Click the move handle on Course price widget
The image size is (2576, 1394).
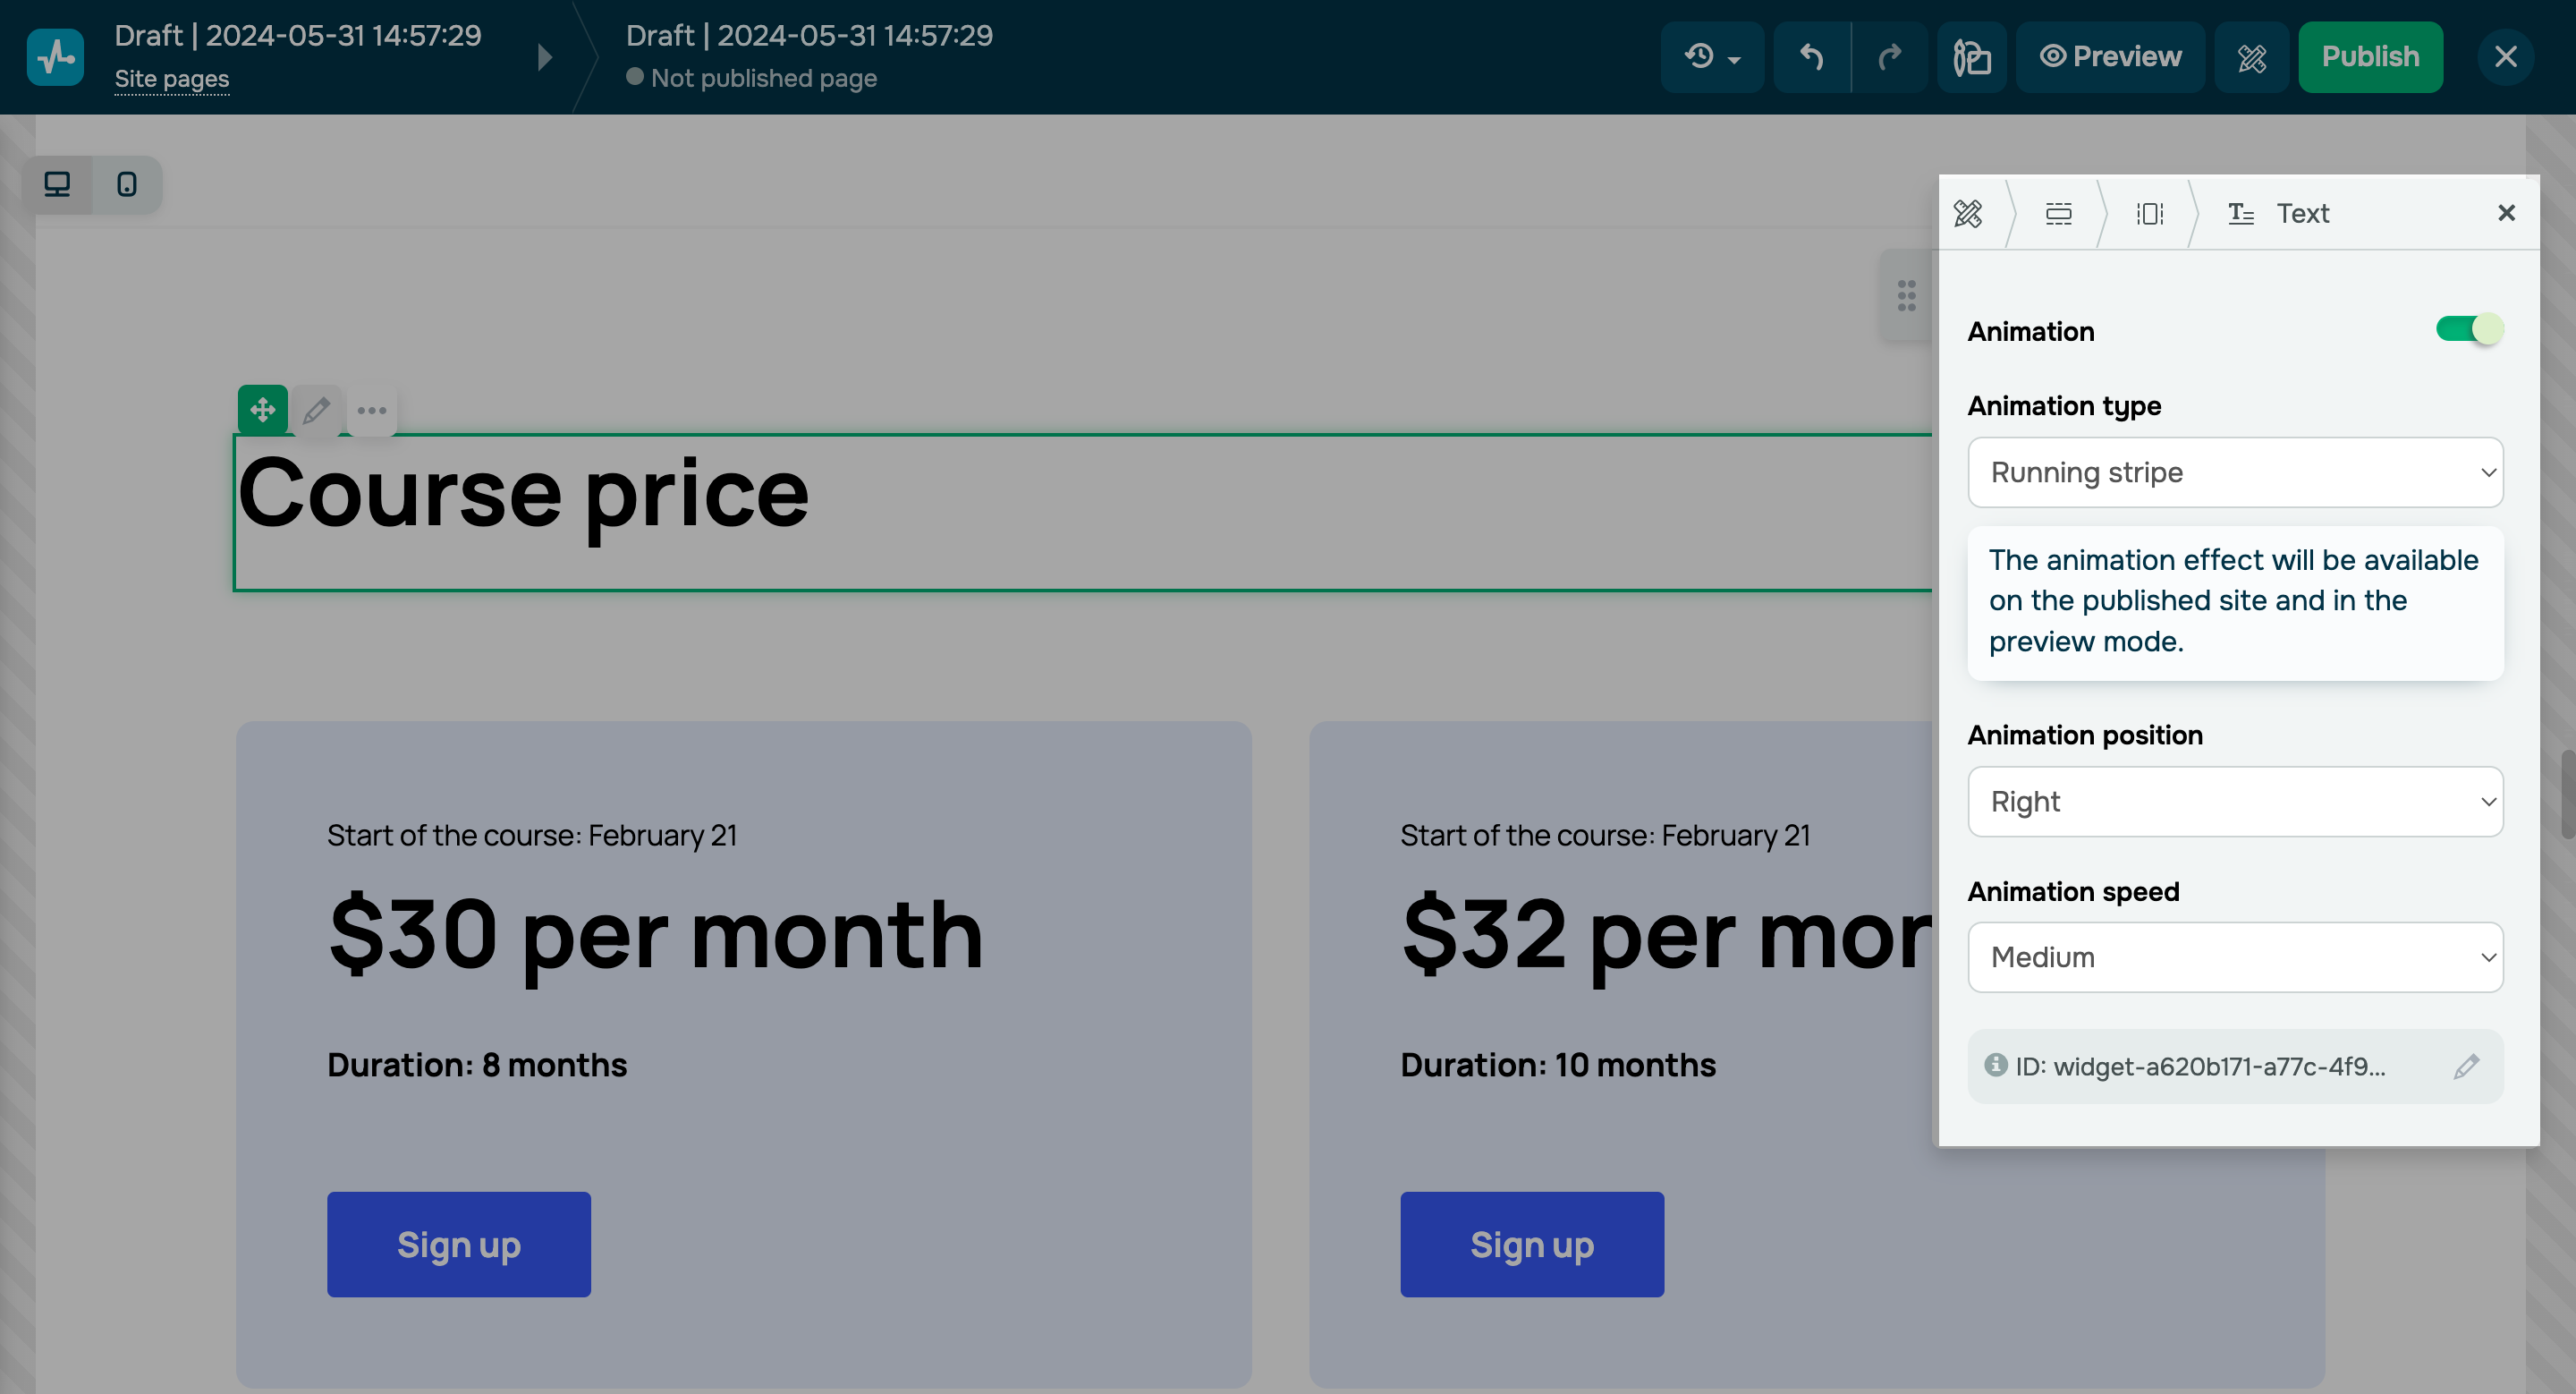(261, 410)
